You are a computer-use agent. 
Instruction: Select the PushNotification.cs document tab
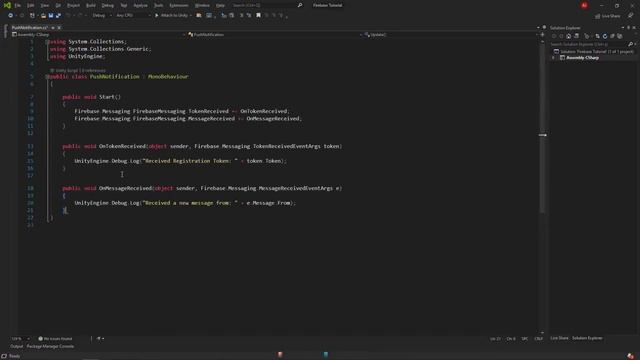click(29, 28)
